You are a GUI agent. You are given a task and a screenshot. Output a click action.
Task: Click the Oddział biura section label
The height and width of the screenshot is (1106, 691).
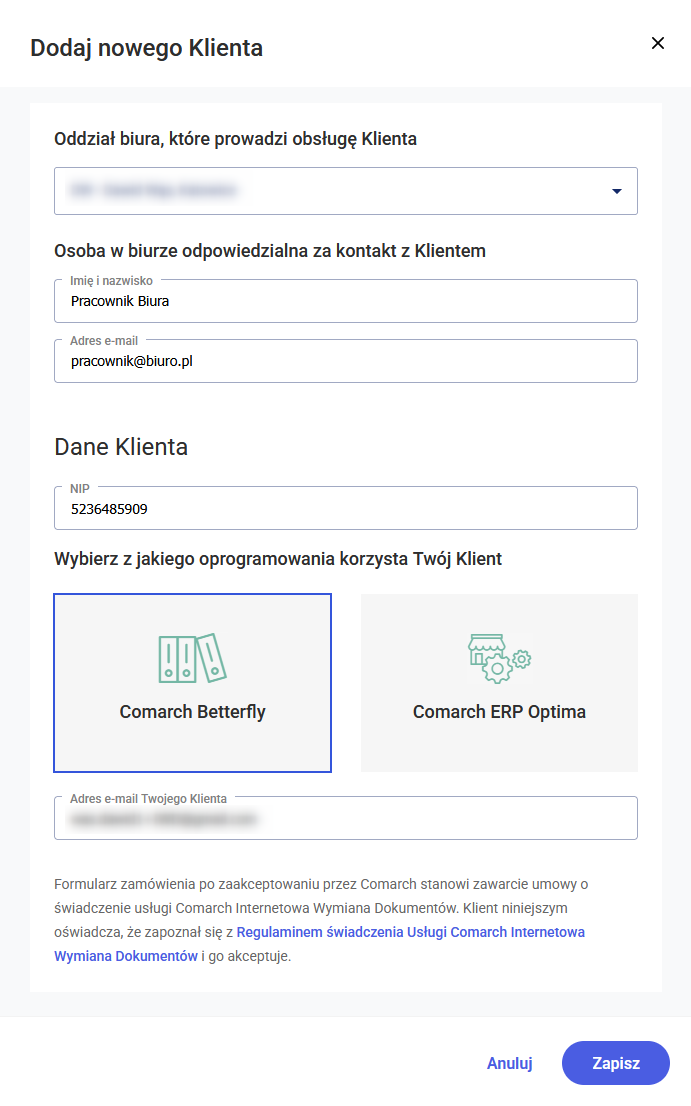(235, 139)
